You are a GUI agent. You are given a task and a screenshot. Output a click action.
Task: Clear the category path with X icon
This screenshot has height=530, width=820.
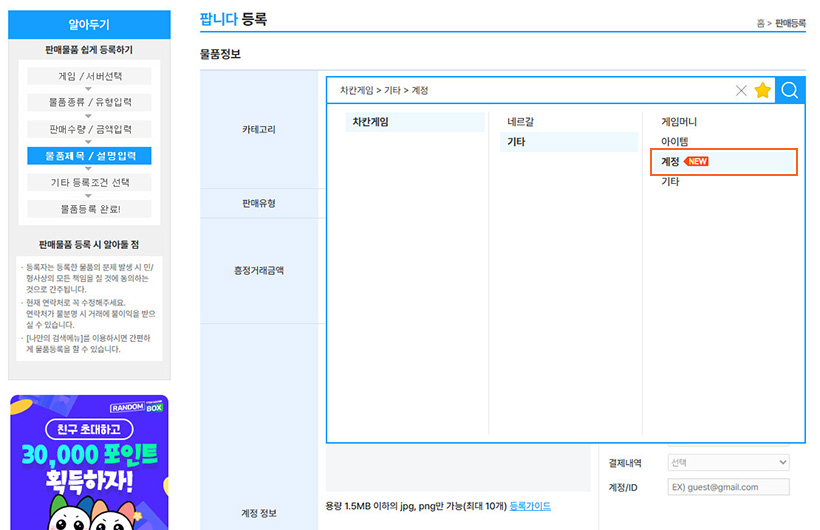741,91
